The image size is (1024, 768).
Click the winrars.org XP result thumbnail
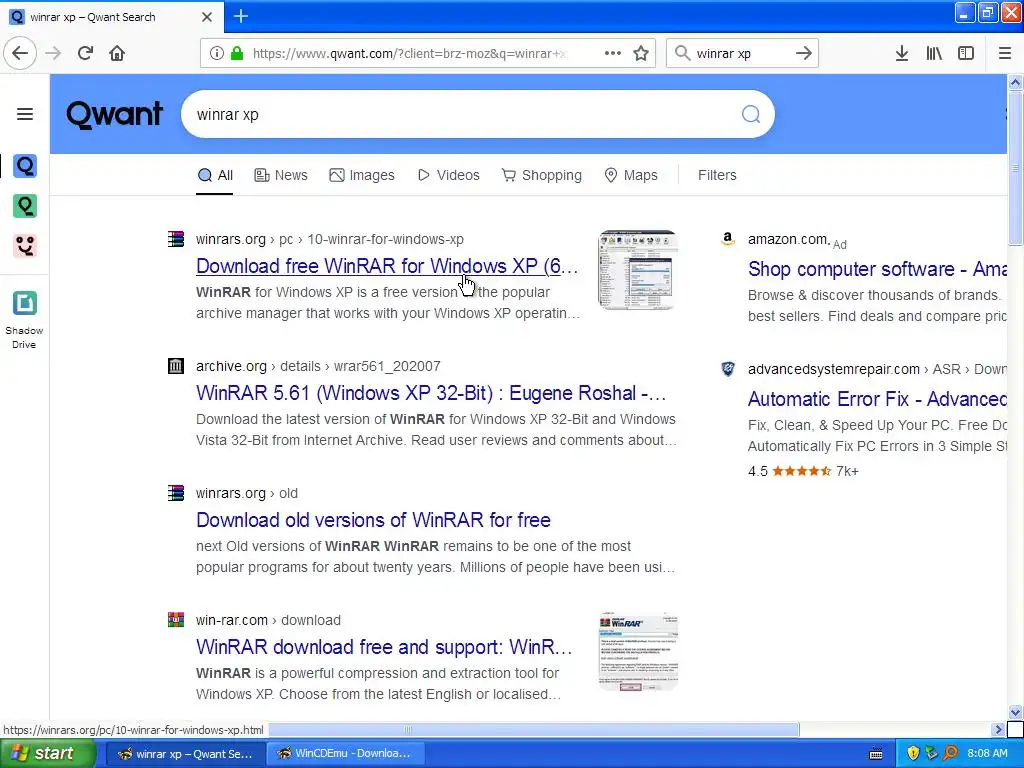638,269
